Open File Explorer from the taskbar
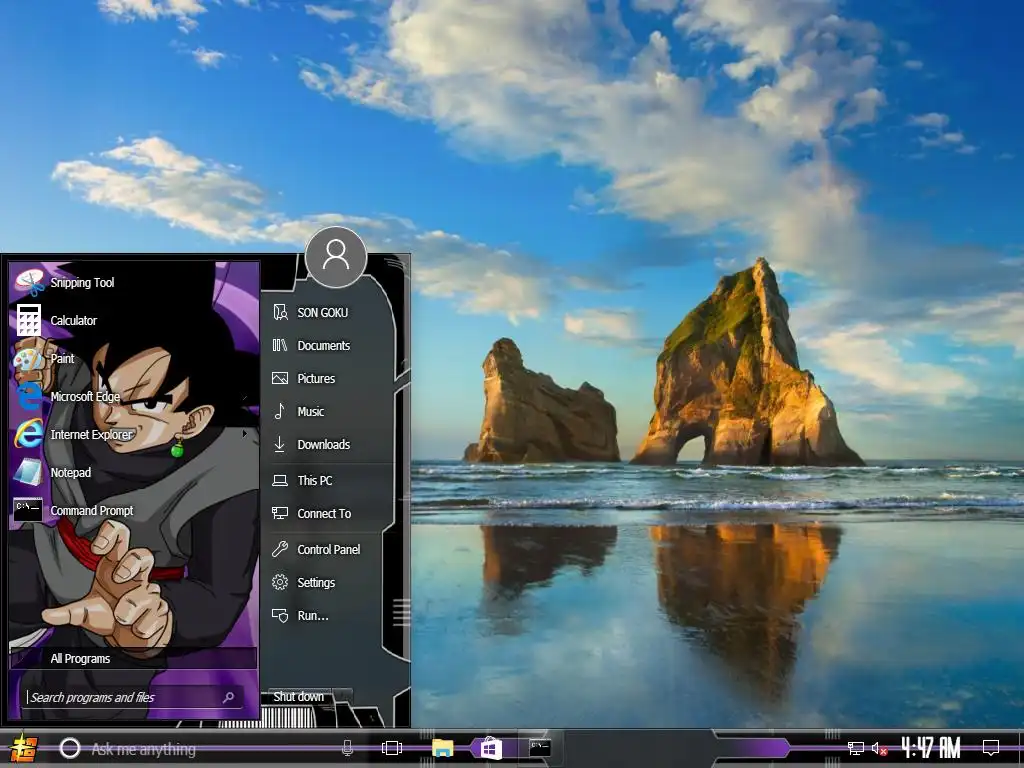This screenshot has height=768, width=1024. [443, 748]
